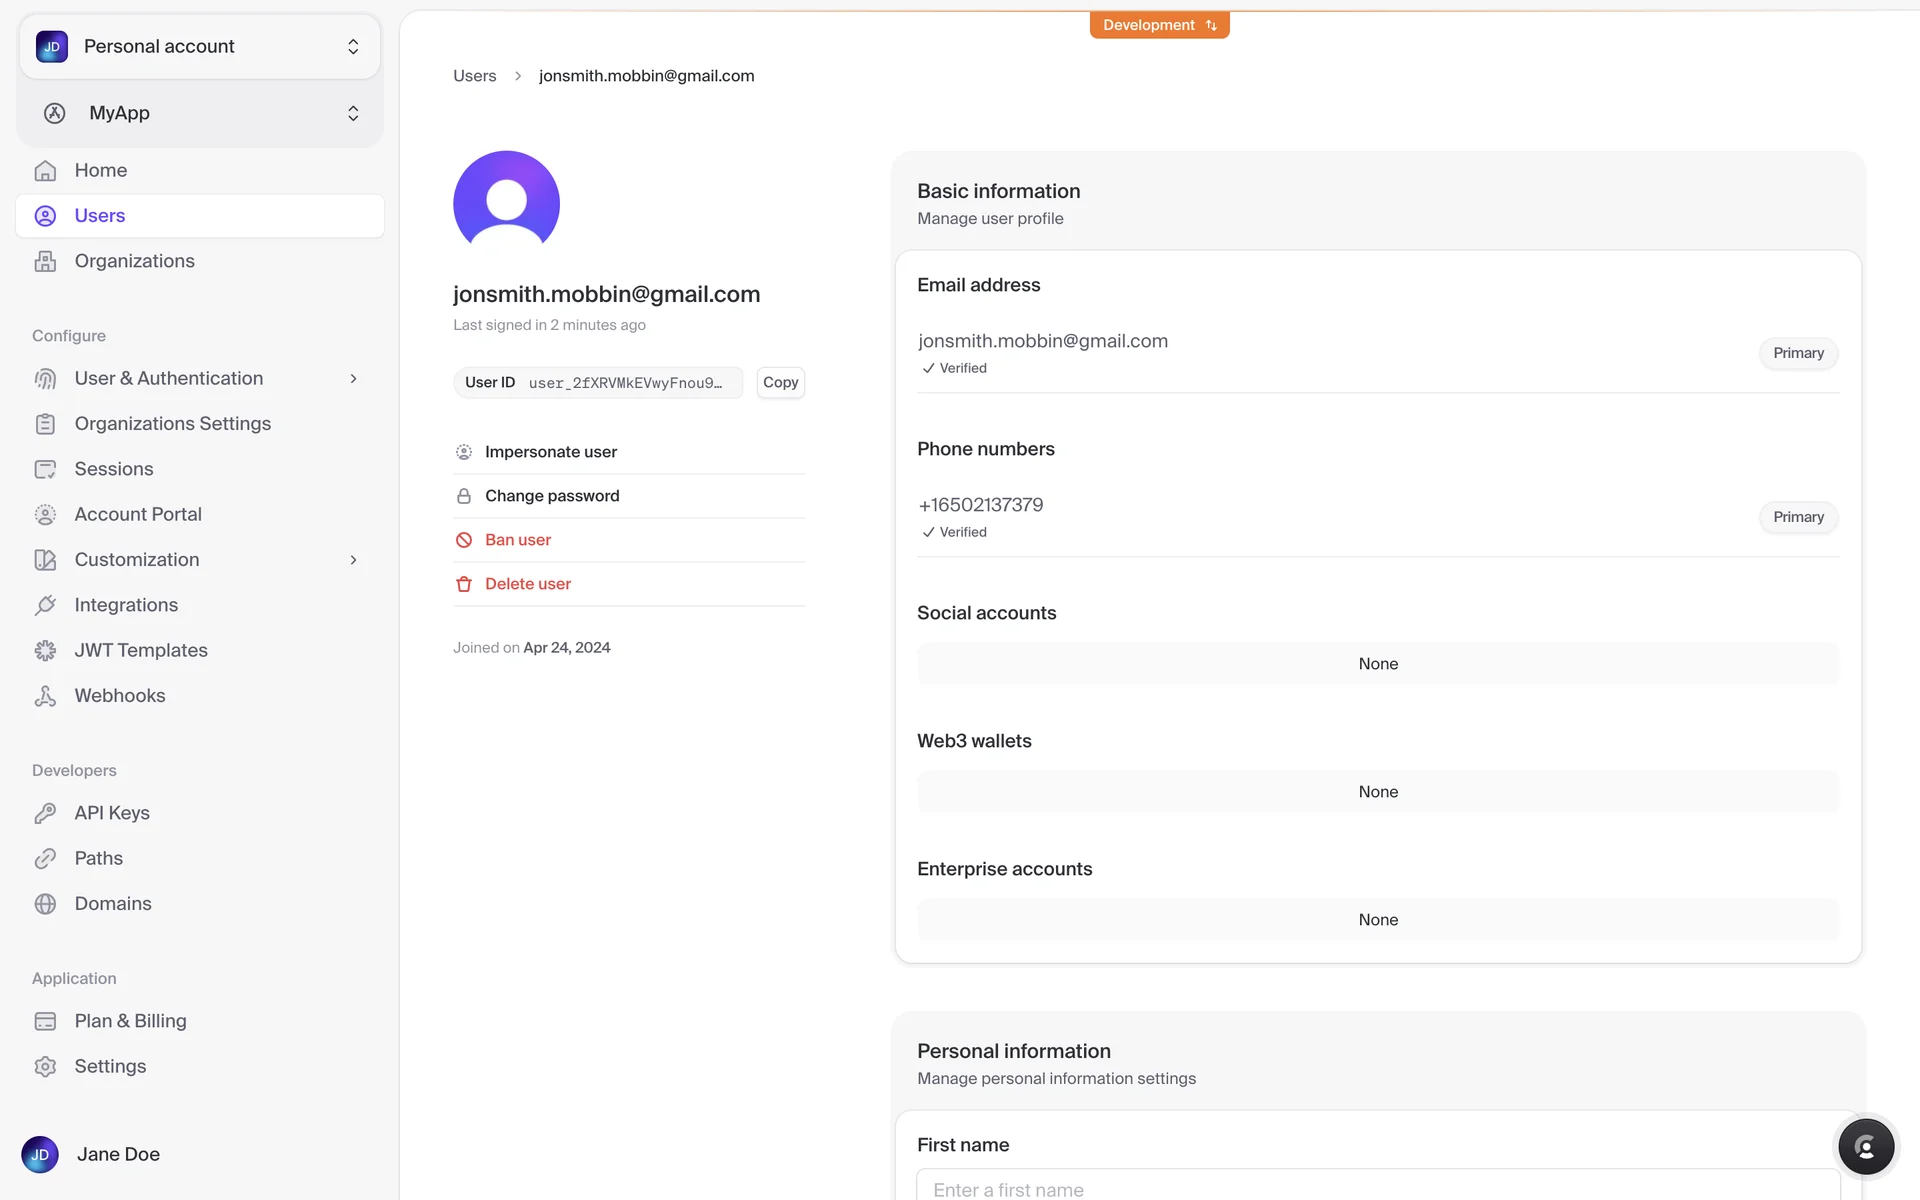Expand the Customization submenu chevron
This screenshot has height=1200, width=1920.
353,560
